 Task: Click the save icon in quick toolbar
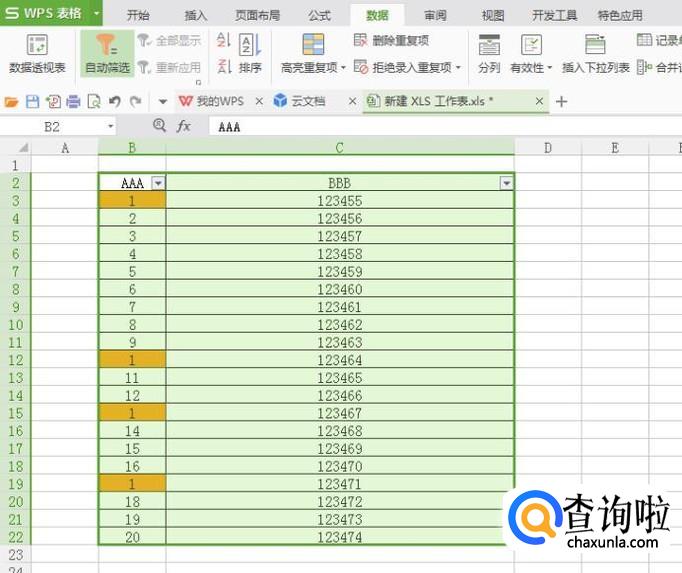pos(32,102)
